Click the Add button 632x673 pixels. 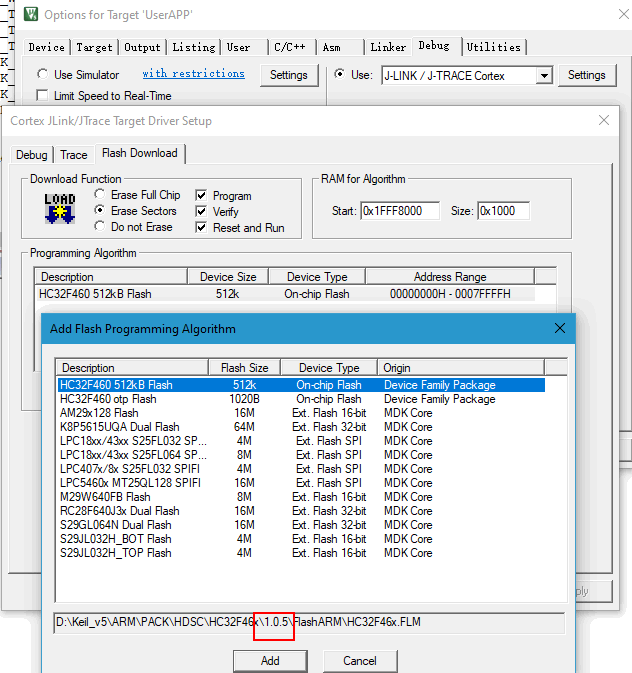(x=270, y=661)
